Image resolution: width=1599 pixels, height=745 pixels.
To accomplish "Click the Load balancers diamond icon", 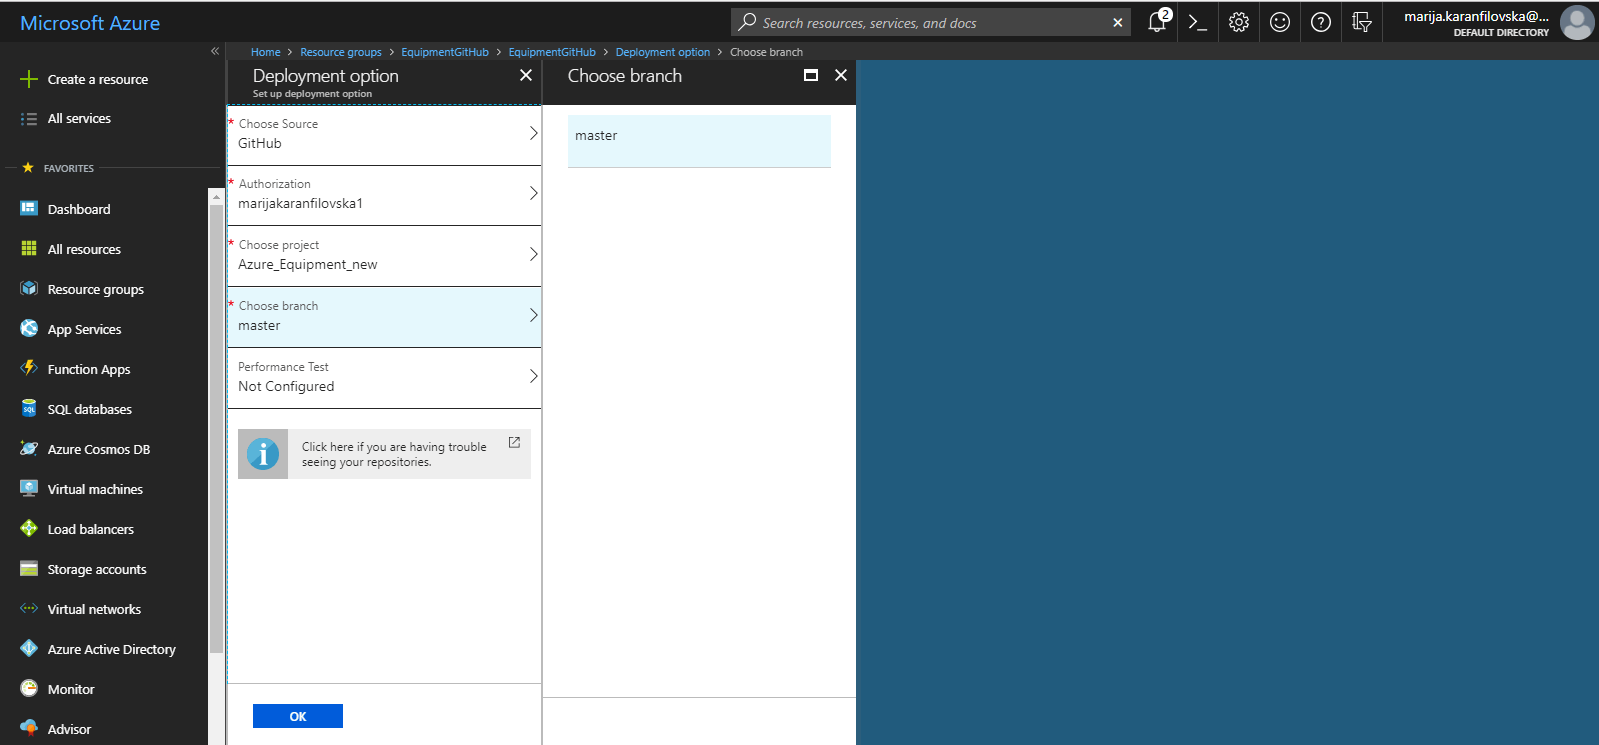I will point(29,528).
